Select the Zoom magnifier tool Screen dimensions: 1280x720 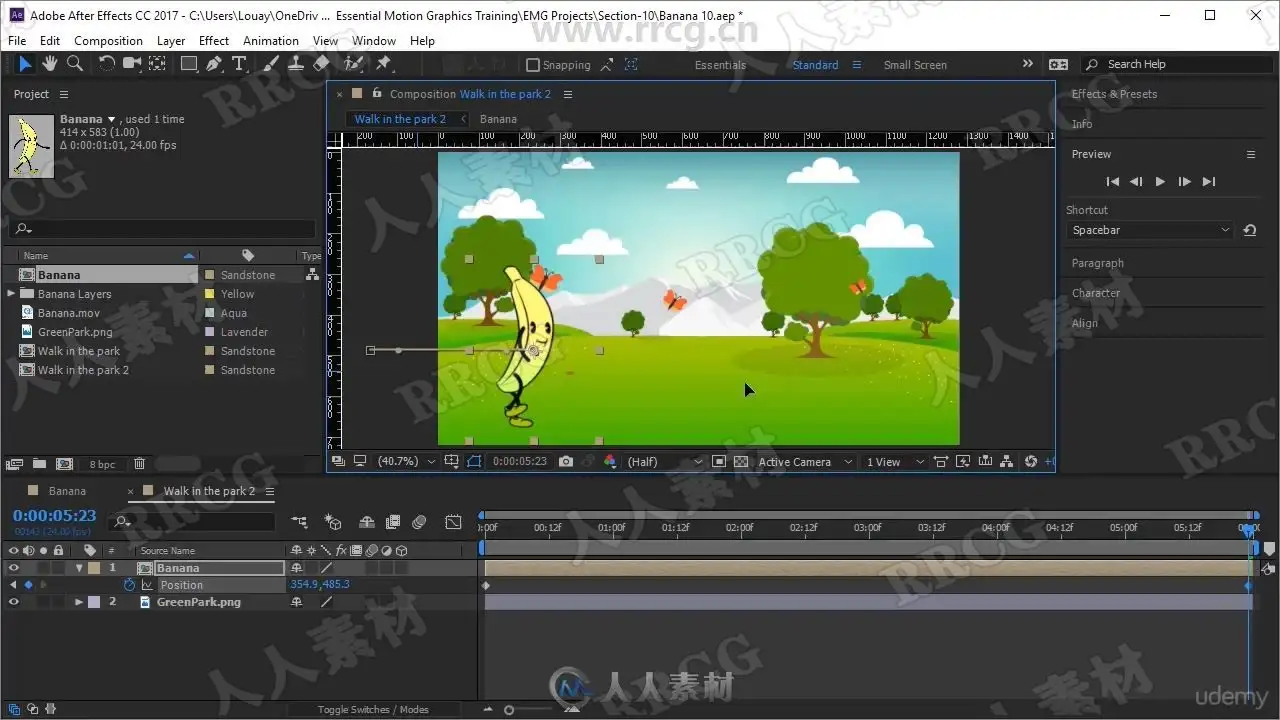(x=75, y=64)
